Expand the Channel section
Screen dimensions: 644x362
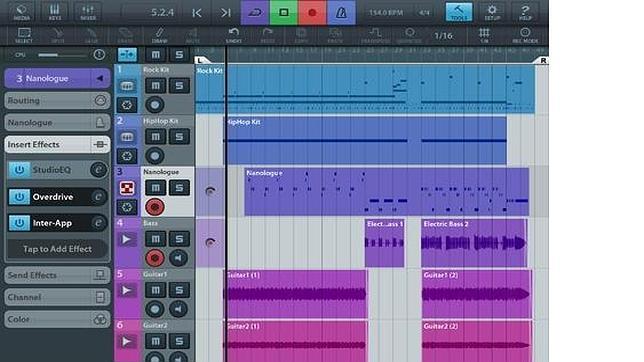coord(57,297)
